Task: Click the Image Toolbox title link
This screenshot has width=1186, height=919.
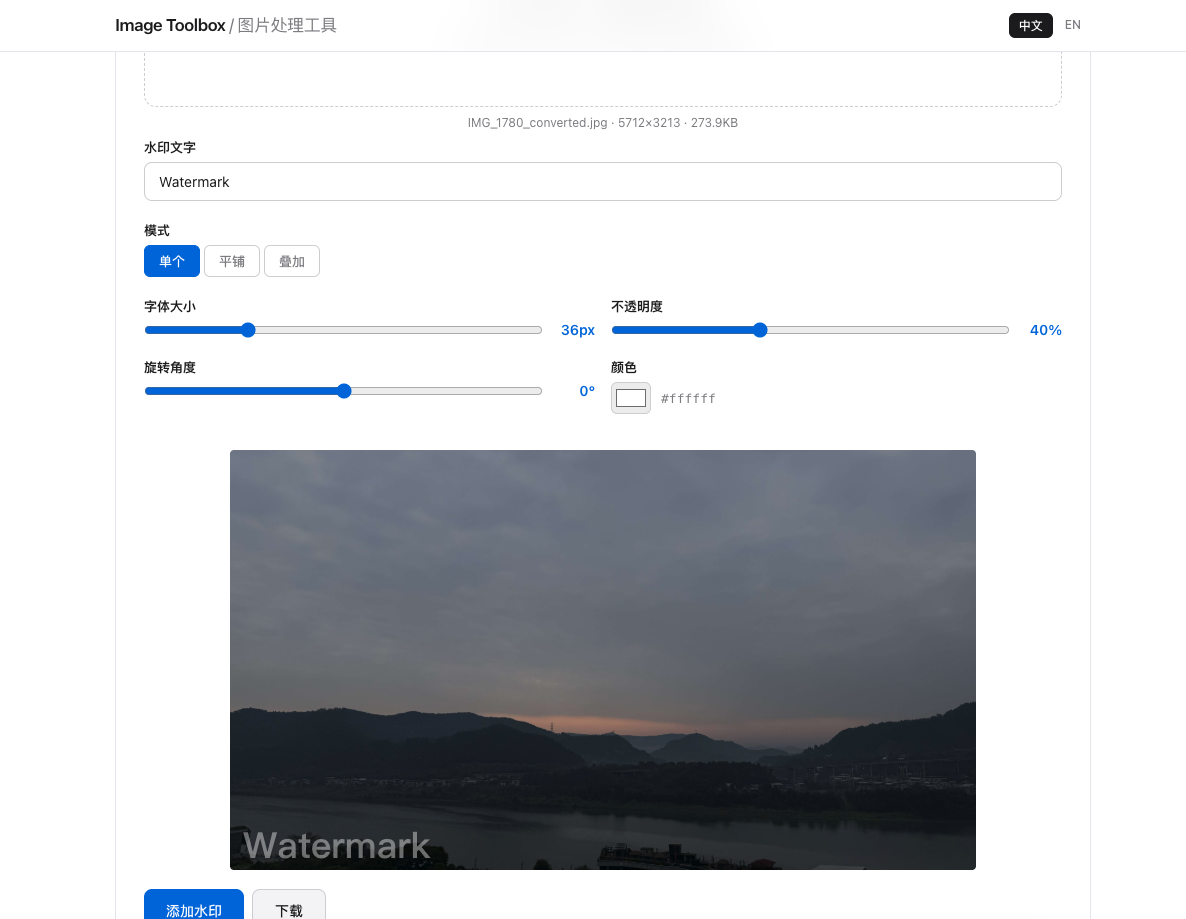Action: click(170, 25)
